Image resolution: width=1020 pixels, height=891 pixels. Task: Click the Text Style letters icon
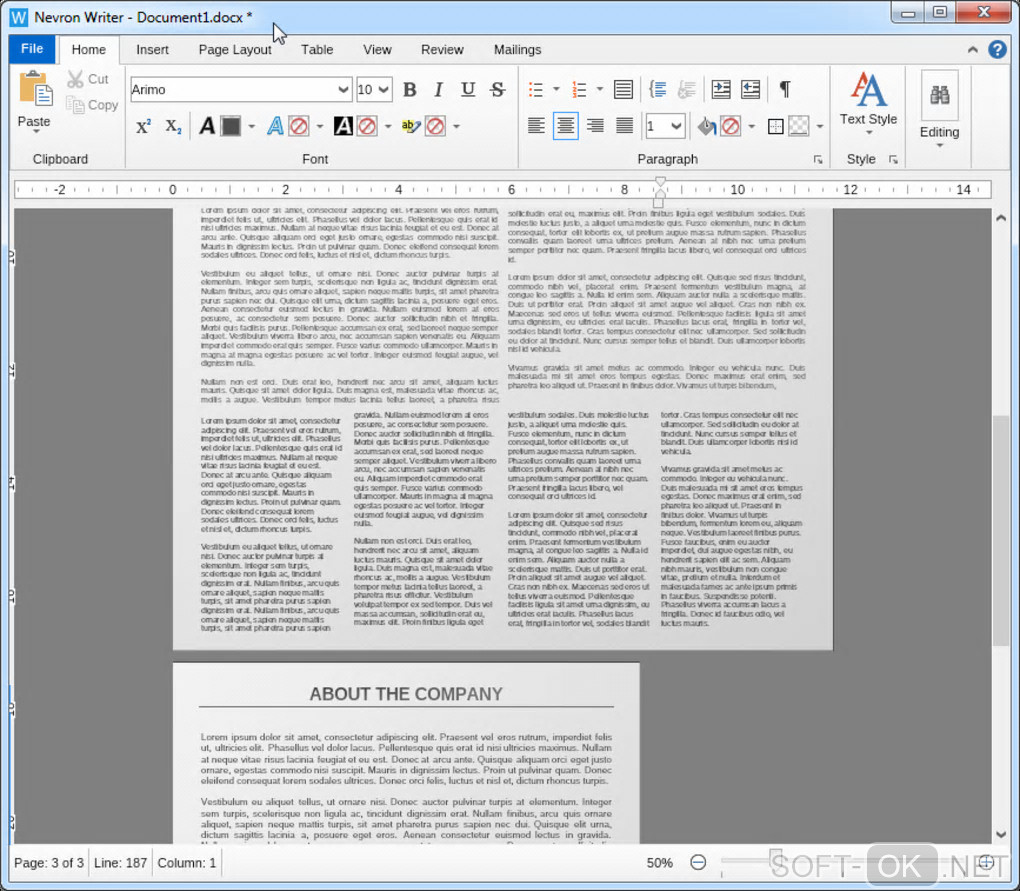point(868,89)
